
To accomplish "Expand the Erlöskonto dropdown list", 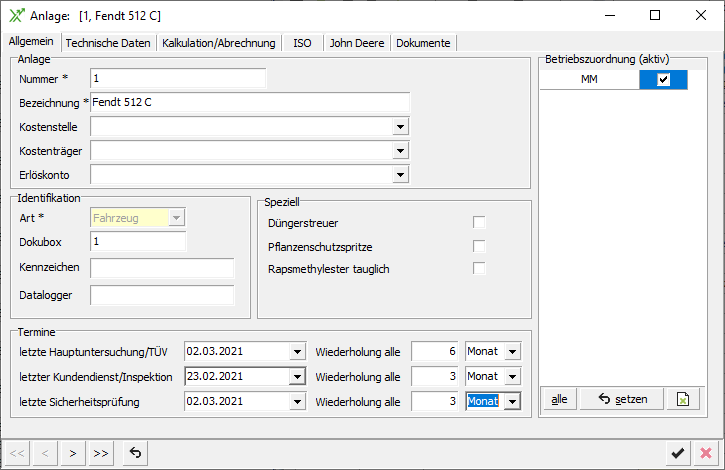I will point(400,175).
